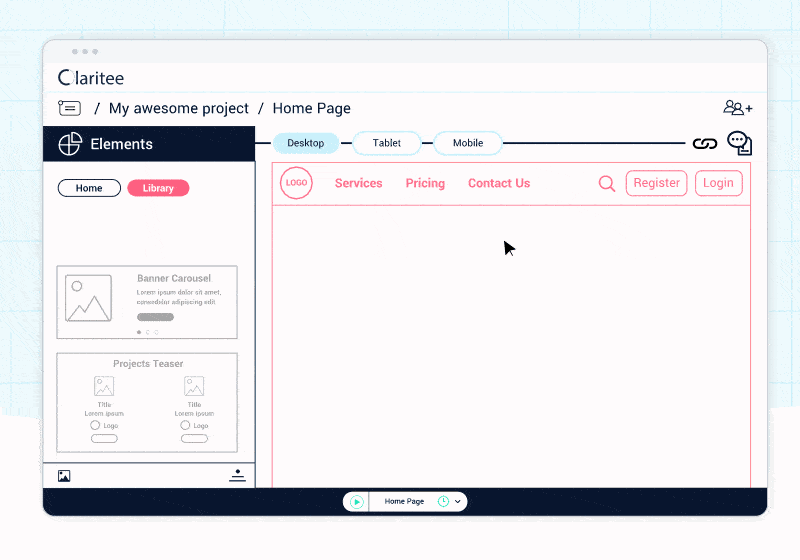The width and height of the screenshot is (800, 560).
Task: Click the project list icon beside breadcrumb
Action: tap(69, 108)
